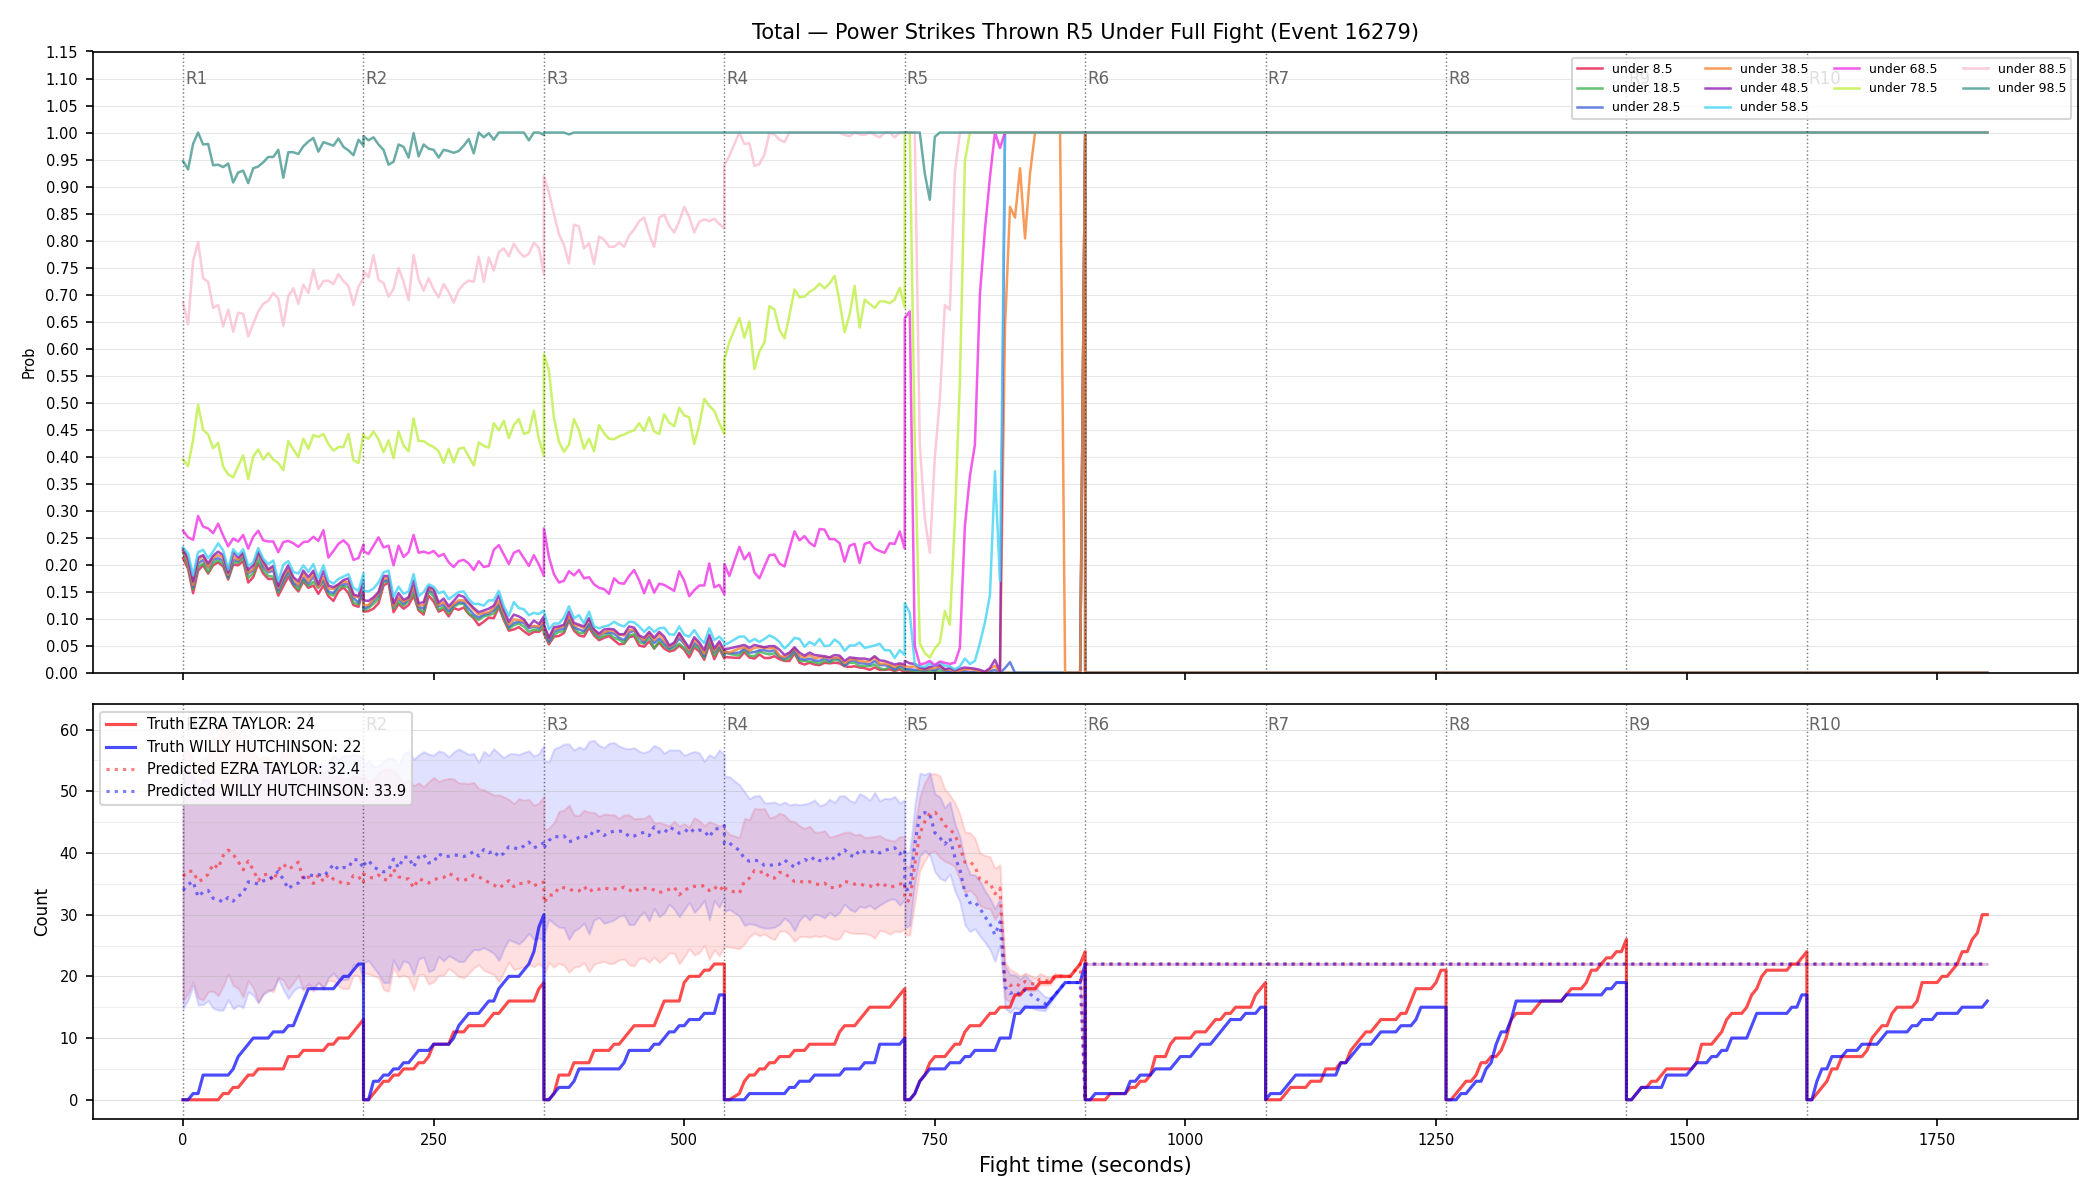
Task: Click the R7 round label in bottom Count plot
Action: 1278,724
